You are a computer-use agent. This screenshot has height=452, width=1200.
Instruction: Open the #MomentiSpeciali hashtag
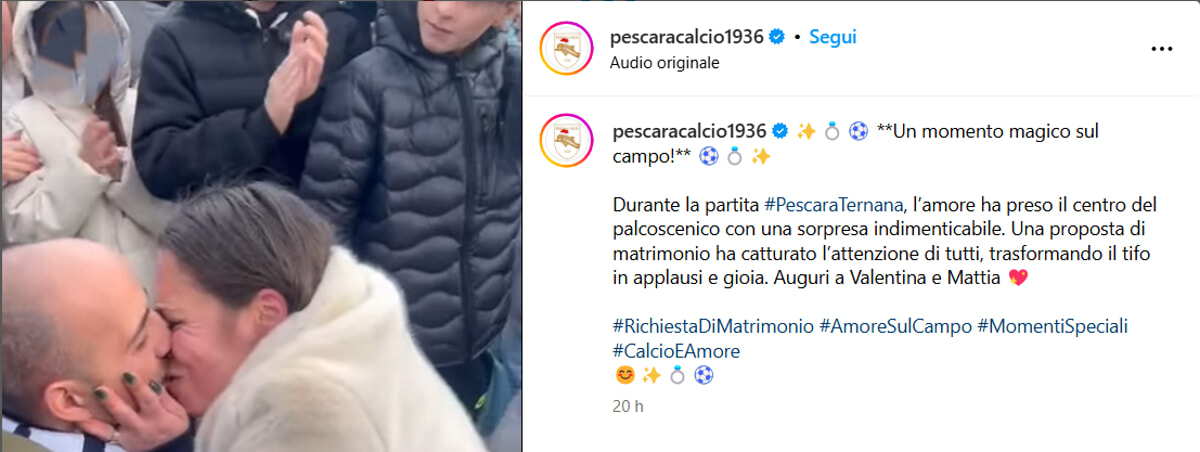tap(1052, 327)
